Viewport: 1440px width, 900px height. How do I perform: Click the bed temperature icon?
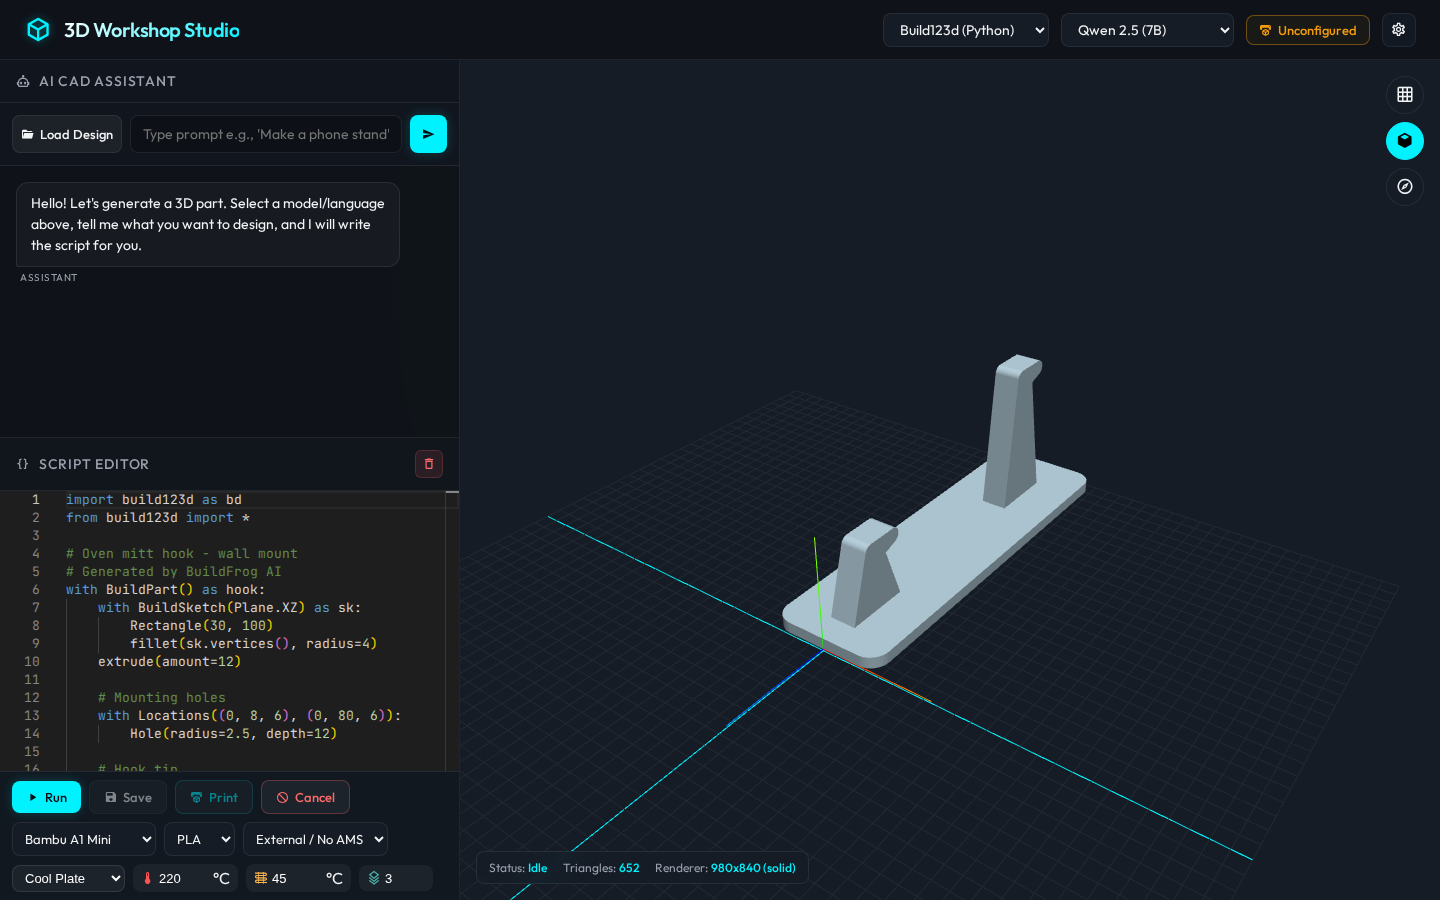[x=261, y=878]
